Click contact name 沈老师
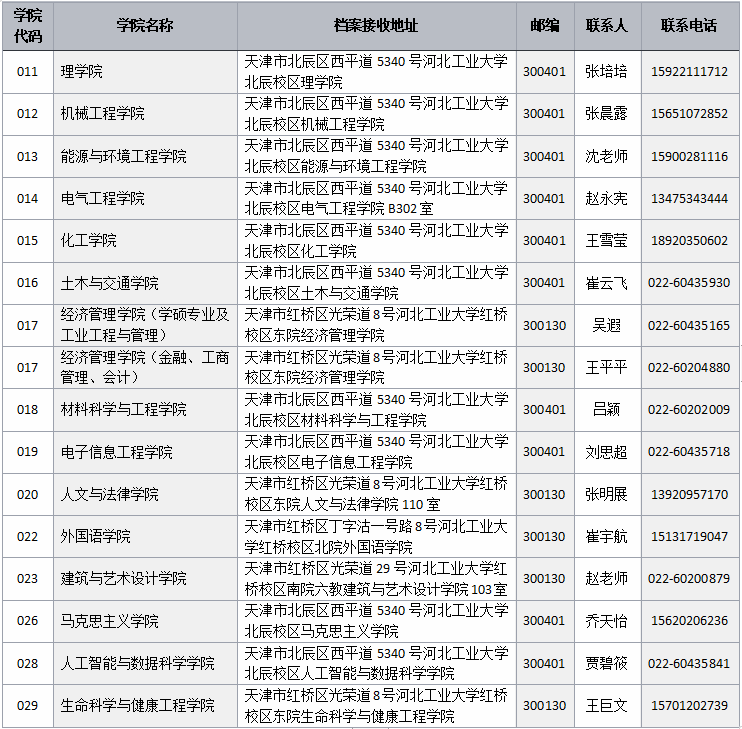Image resolution: width=742 pixels, height=729 pixels. click(x=607, y=156)
